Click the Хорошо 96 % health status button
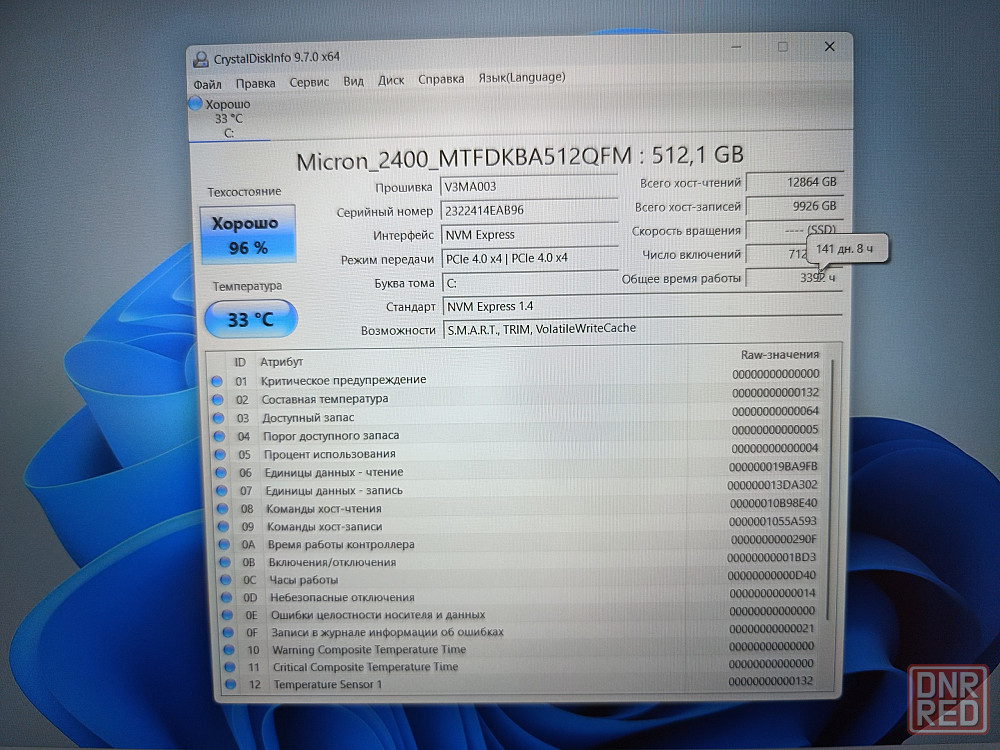 pos(247,234)
